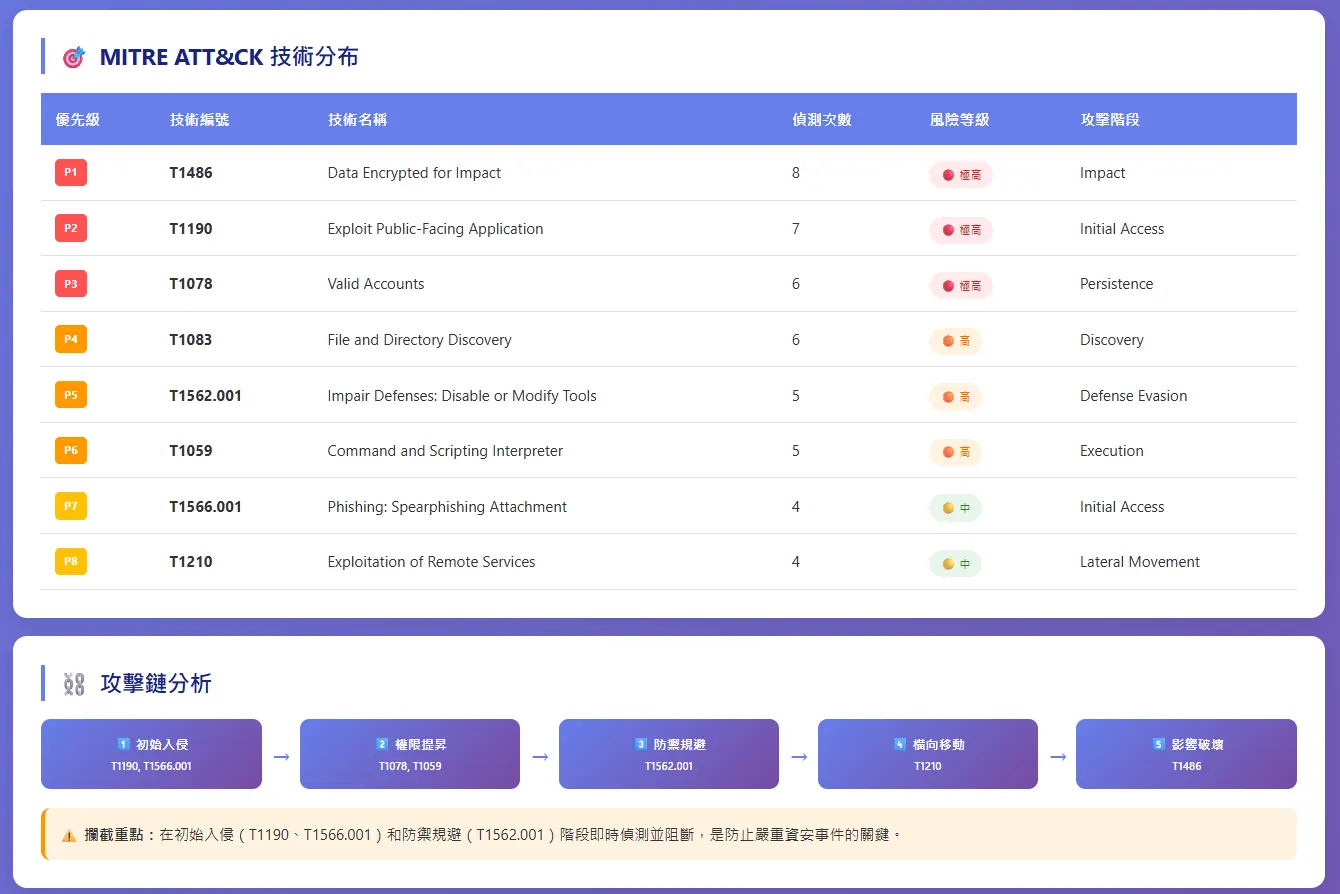1340x894 pixels.
Task: Click 'Command and Scripting Interpreter' technique name
Action: (x=445, y=451)
